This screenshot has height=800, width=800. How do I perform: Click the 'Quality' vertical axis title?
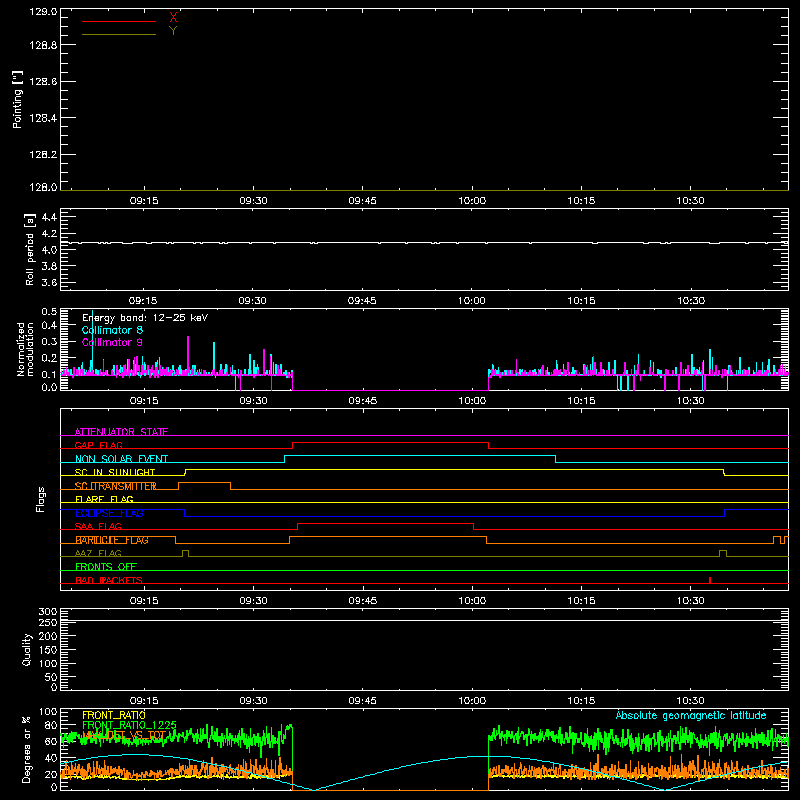click(27, 649)
